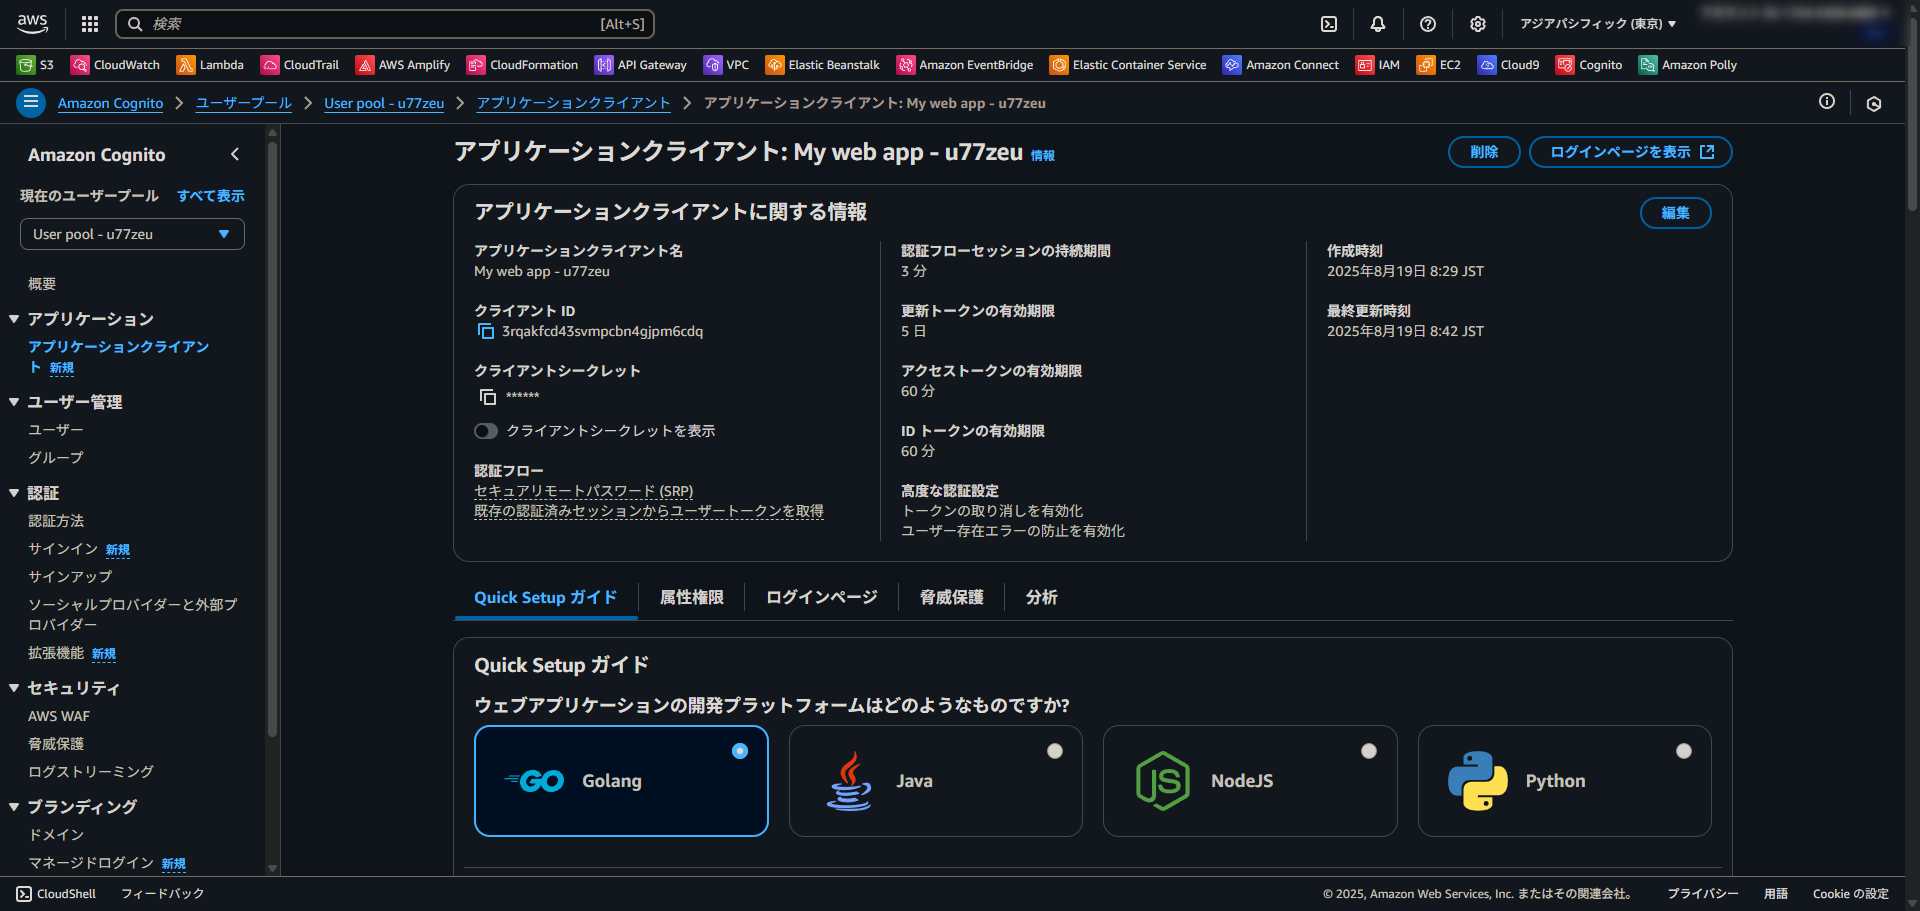Open the notifications bell
The width and height of the screenshot is (1920, 911).
pyautogui.click(x=1378, y=24)
